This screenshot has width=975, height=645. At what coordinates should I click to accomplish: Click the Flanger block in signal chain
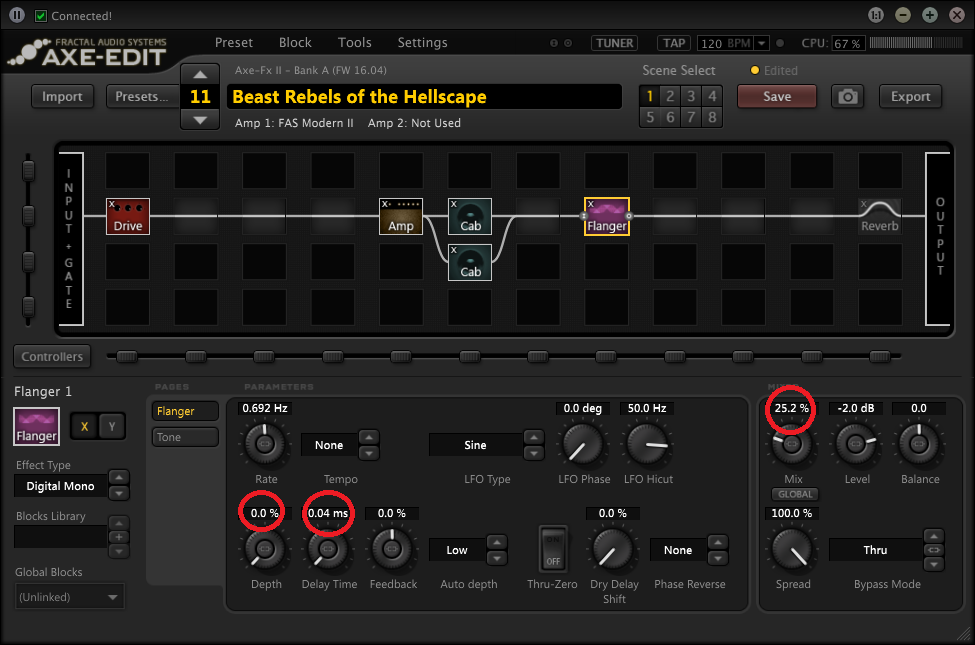pyautogui.click(x=606, y=216)
